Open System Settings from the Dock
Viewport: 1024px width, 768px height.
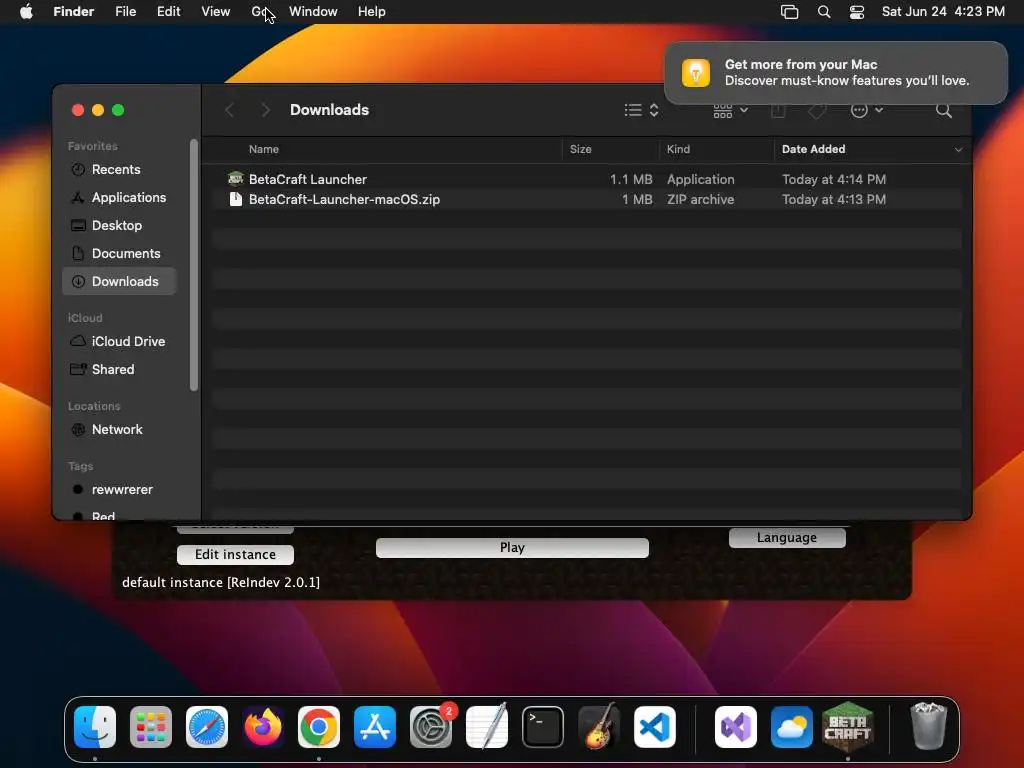click(x=431, y=727)
